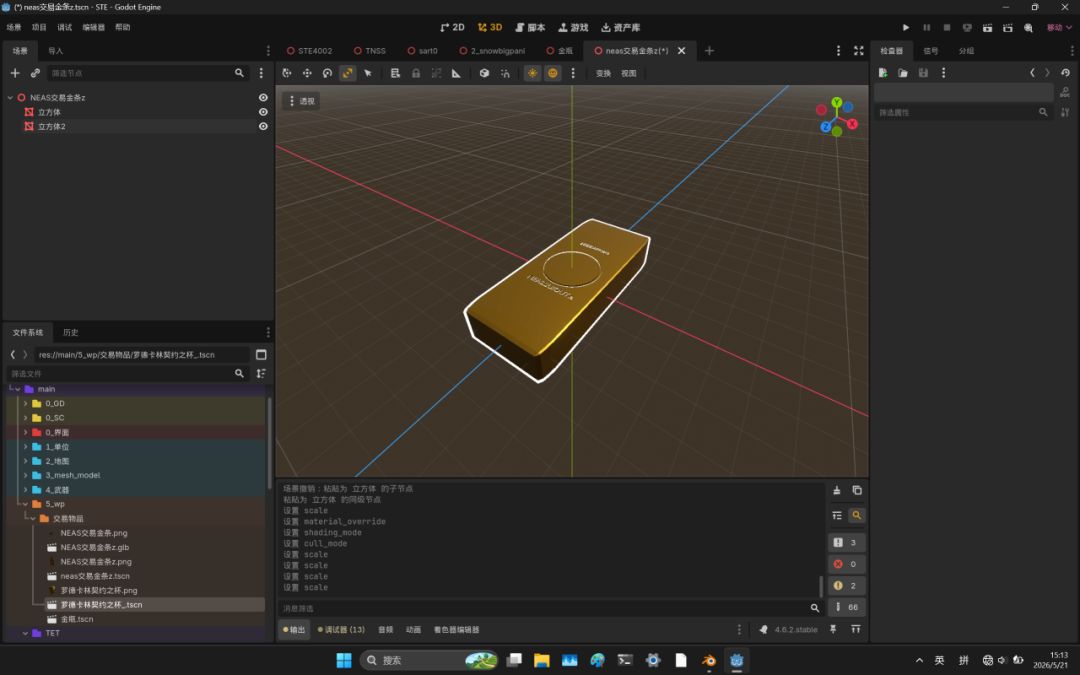This screenshot has height=675, width=1080.
Task: Toggle error messages filter showing 0
Action: [847, 564]
